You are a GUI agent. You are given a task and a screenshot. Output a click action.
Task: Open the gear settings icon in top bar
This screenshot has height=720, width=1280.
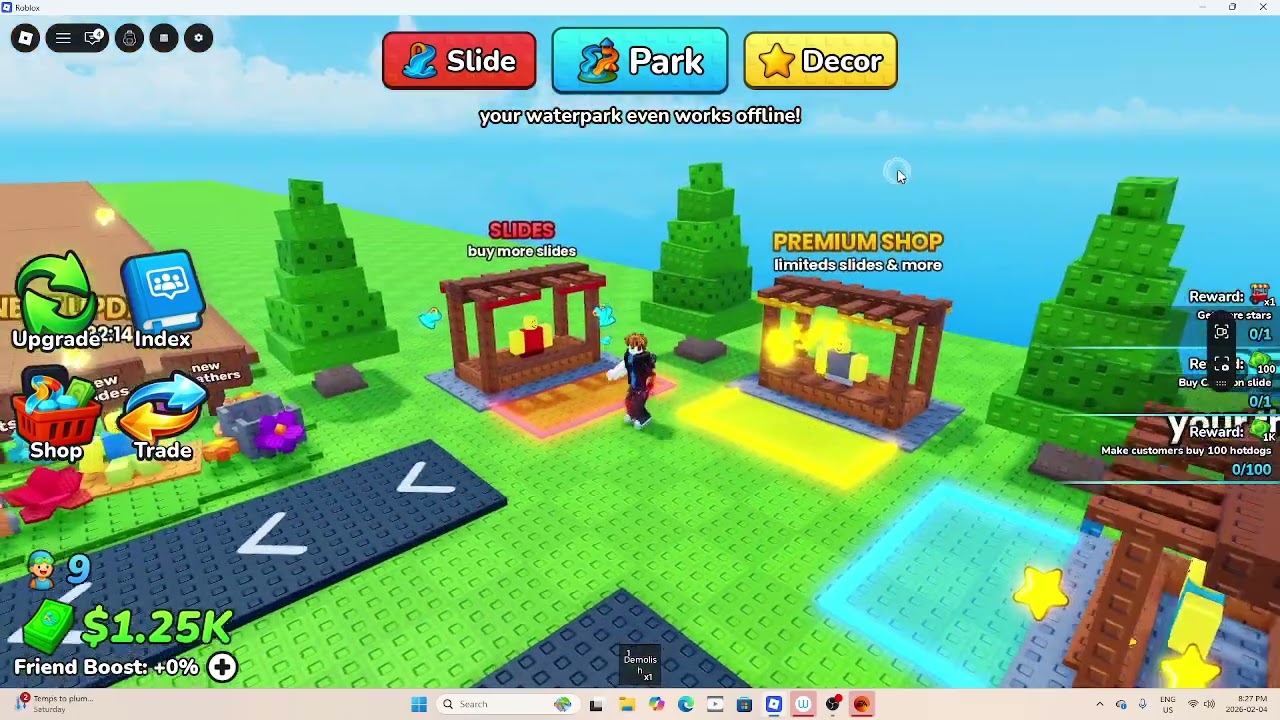[199, 39]
